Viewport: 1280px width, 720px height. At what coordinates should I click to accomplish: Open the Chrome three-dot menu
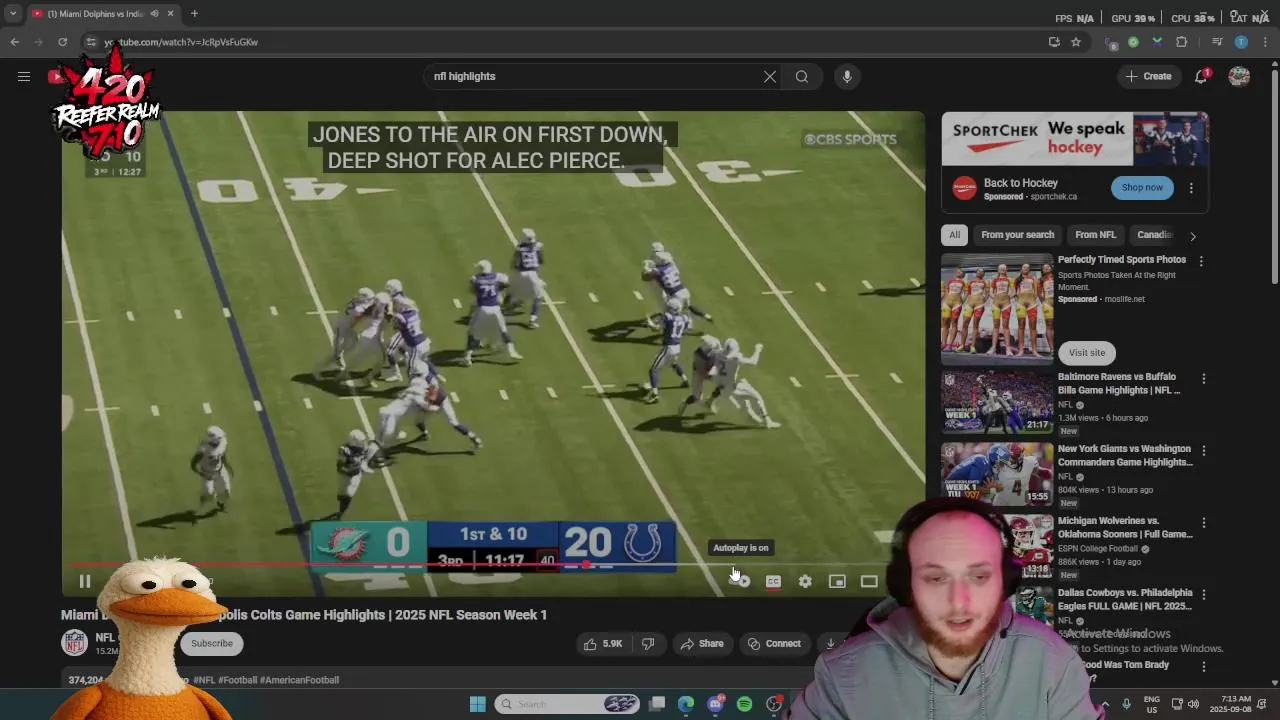1265,42
